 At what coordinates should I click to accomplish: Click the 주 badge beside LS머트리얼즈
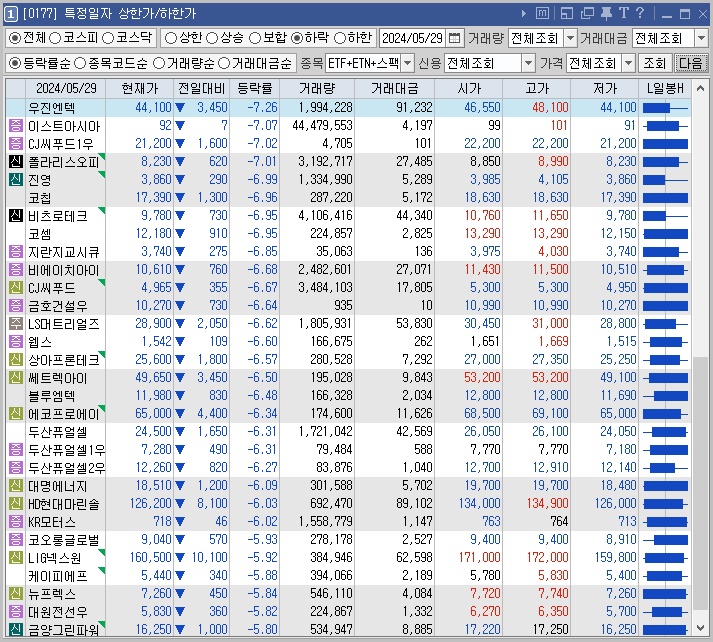click(15, 324)
